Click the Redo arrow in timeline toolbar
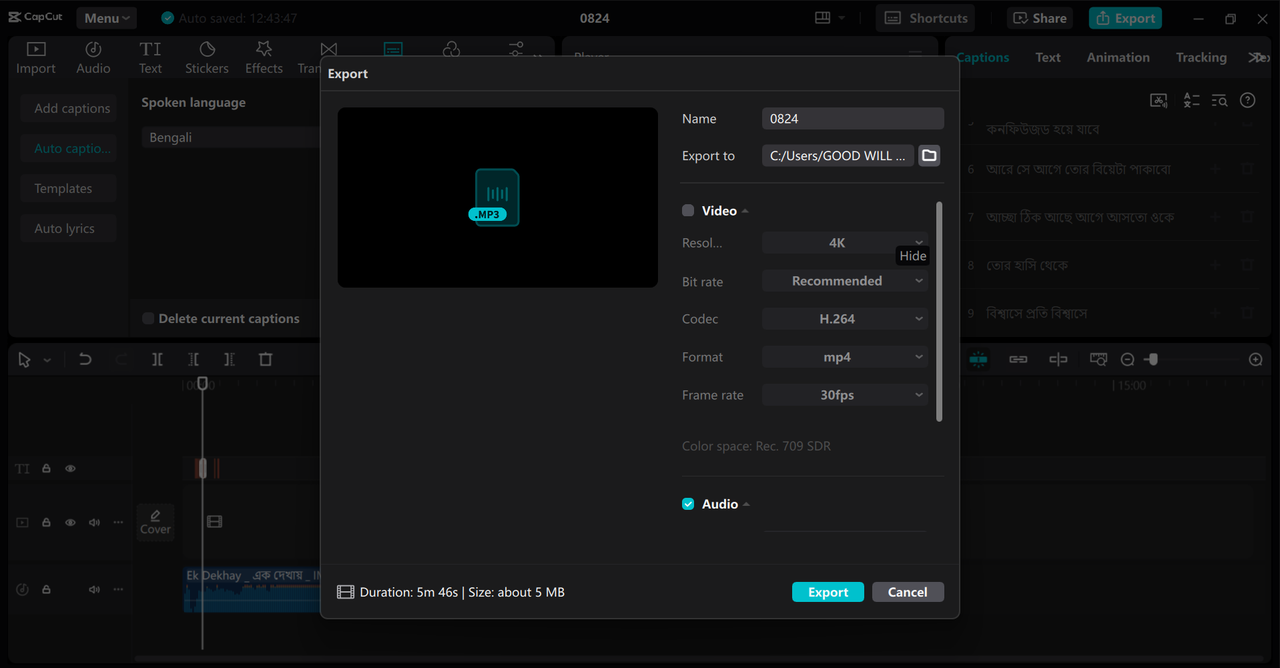This screenshot has width=1280, height=668. click(121, 359)
